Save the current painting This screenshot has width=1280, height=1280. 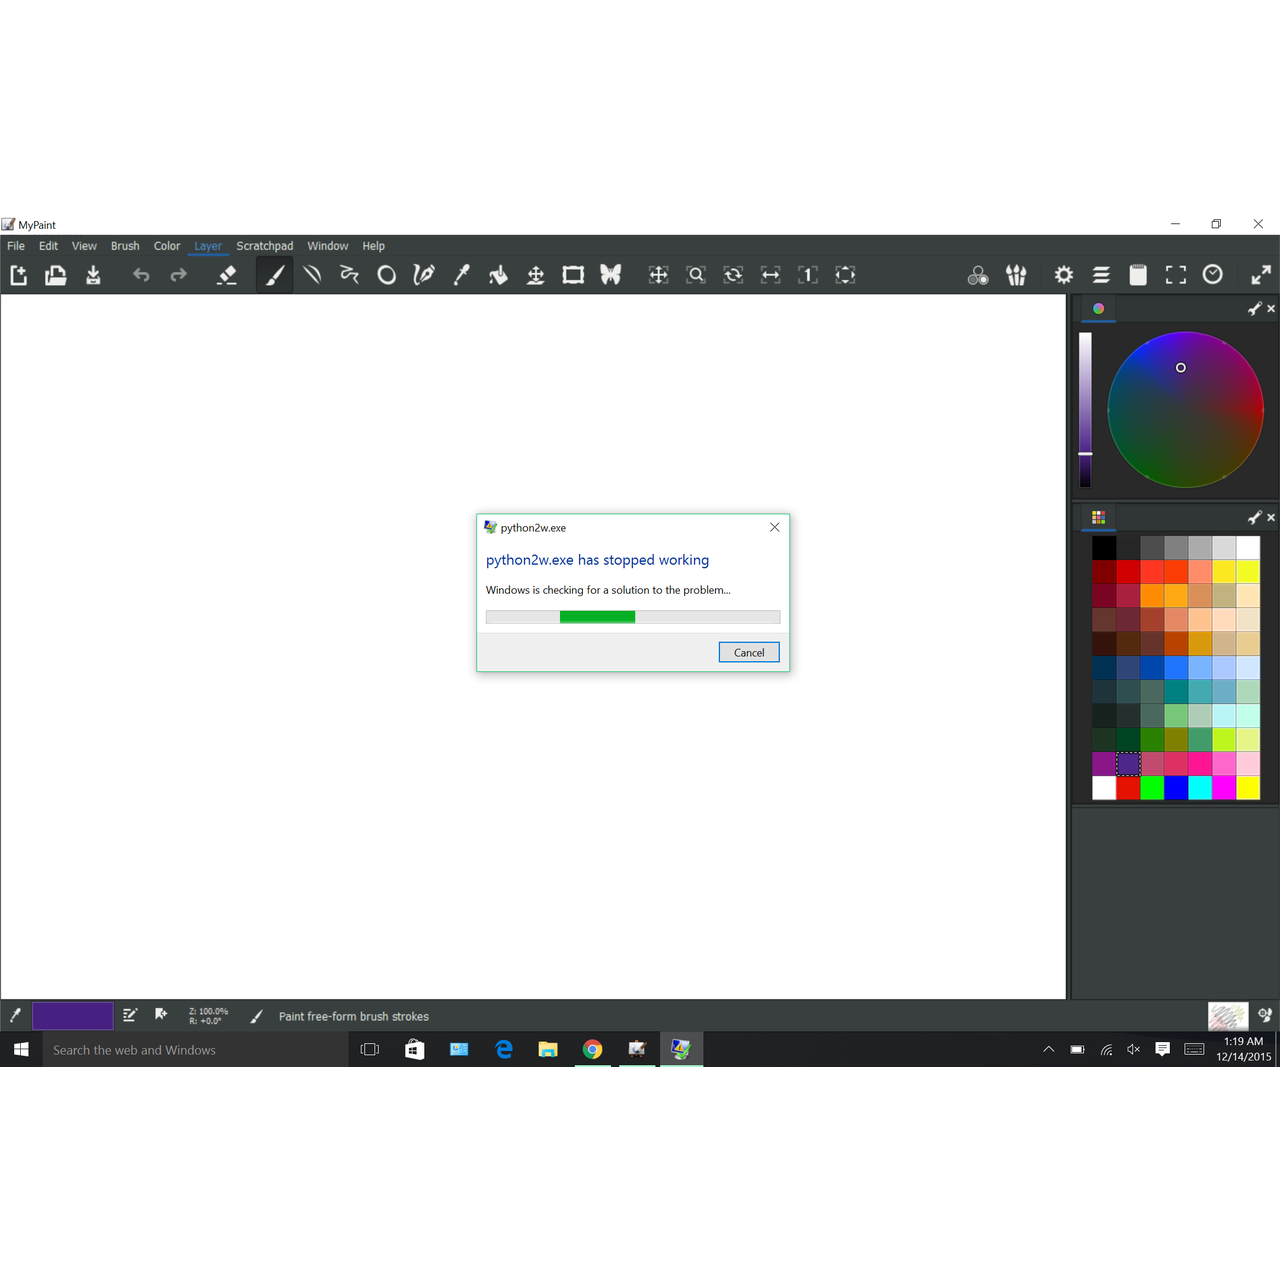coord(93,275)
